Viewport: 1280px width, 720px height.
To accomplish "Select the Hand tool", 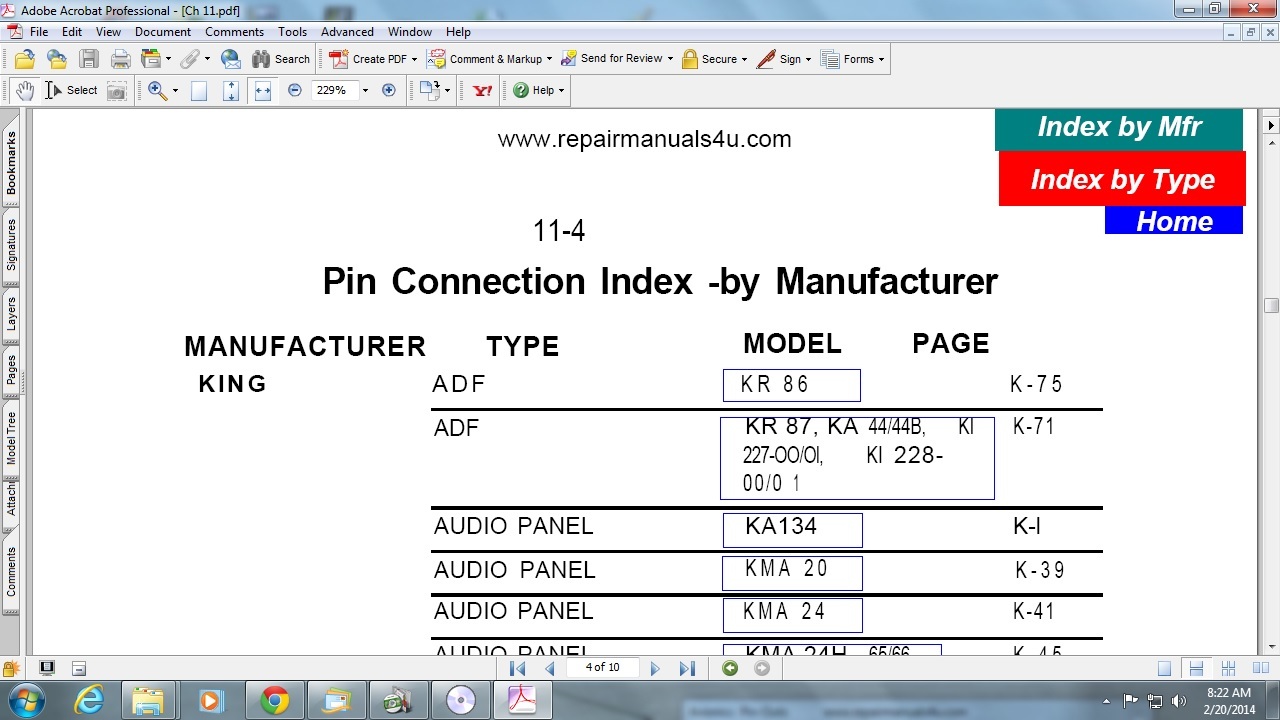I will (25, 90).
